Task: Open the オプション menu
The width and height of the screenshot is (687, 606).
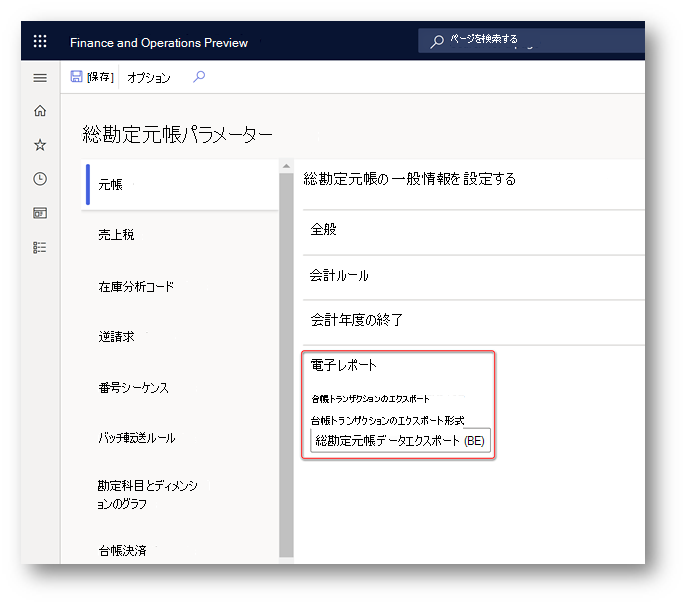Action: 149,78
